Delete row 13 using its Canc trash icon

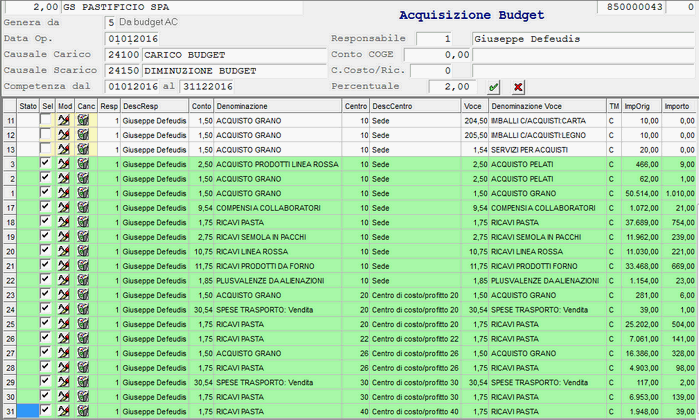coord(83,149)
